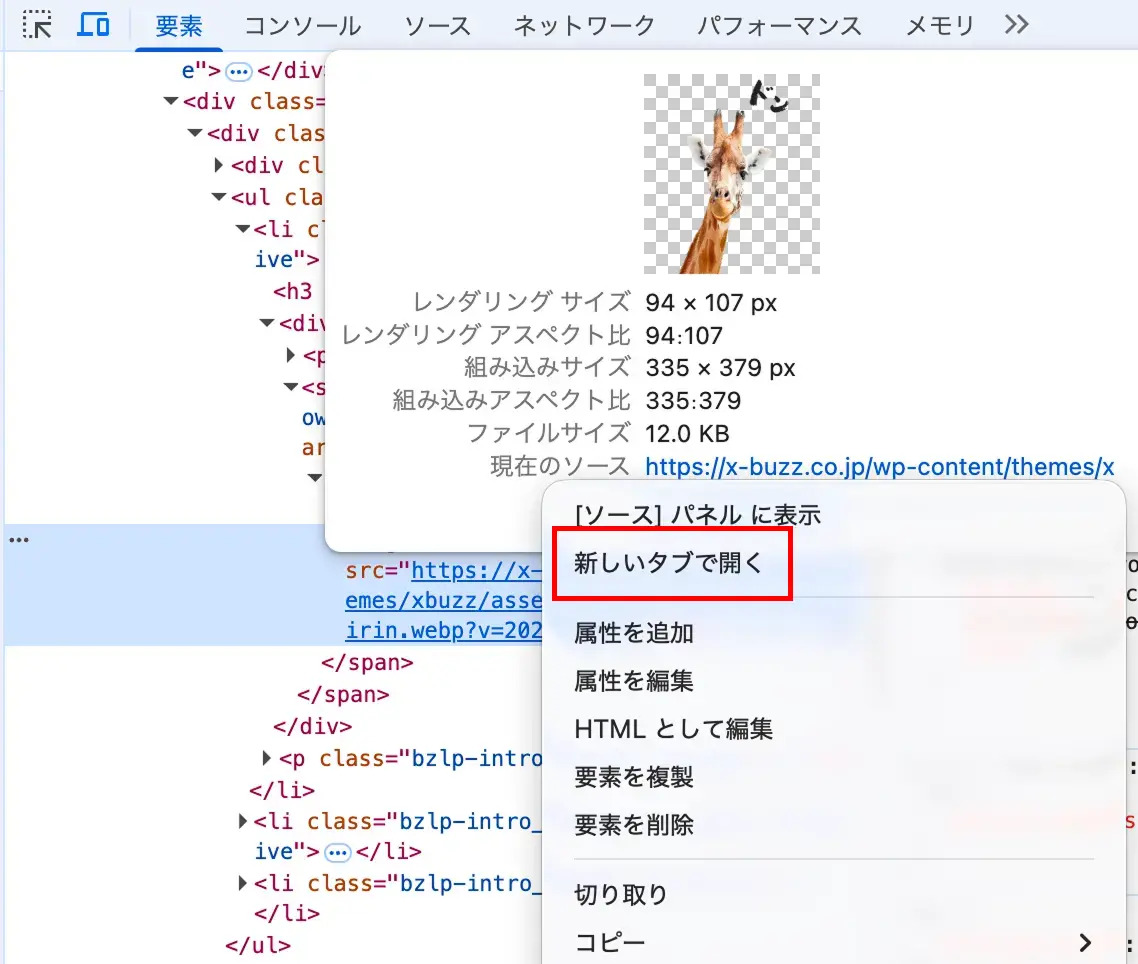The image size is (1138, 964).
Task: Choose 属性を編集 menu entry
Action: 634,681
